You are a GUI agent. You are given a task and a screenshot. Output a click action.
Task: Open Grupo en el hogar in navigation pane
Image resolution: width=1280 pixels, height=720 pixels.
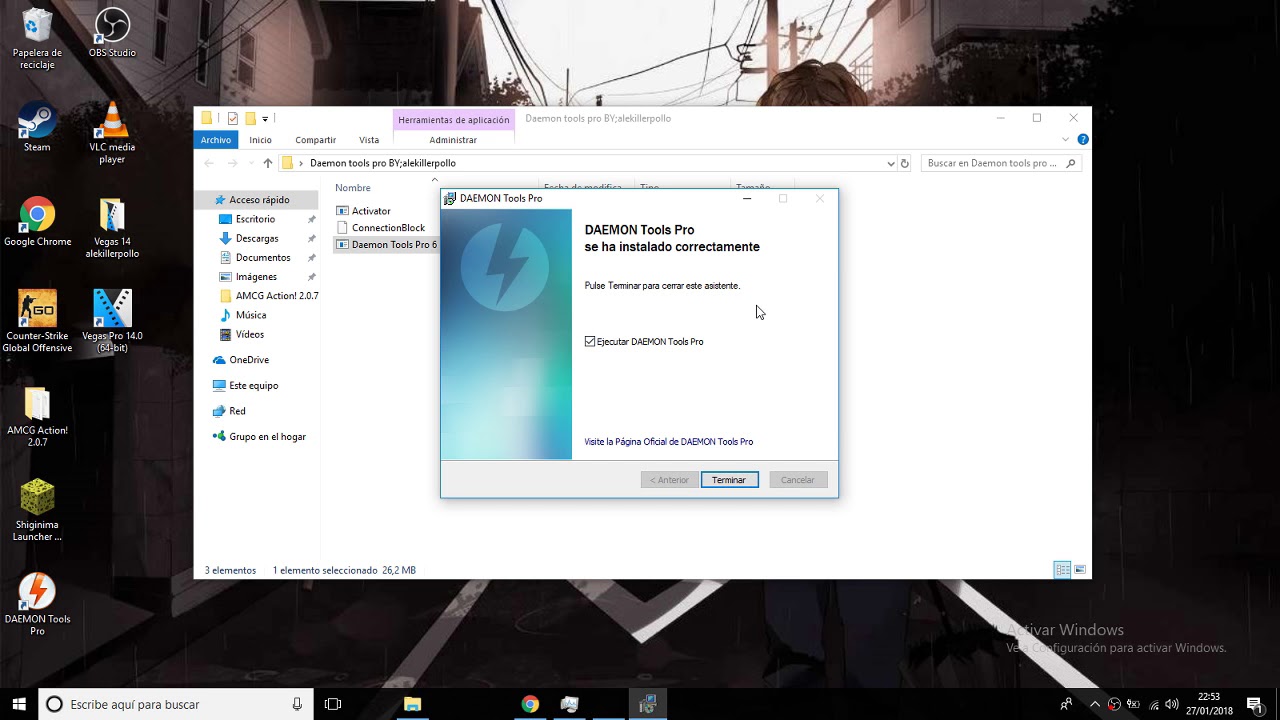267,437
